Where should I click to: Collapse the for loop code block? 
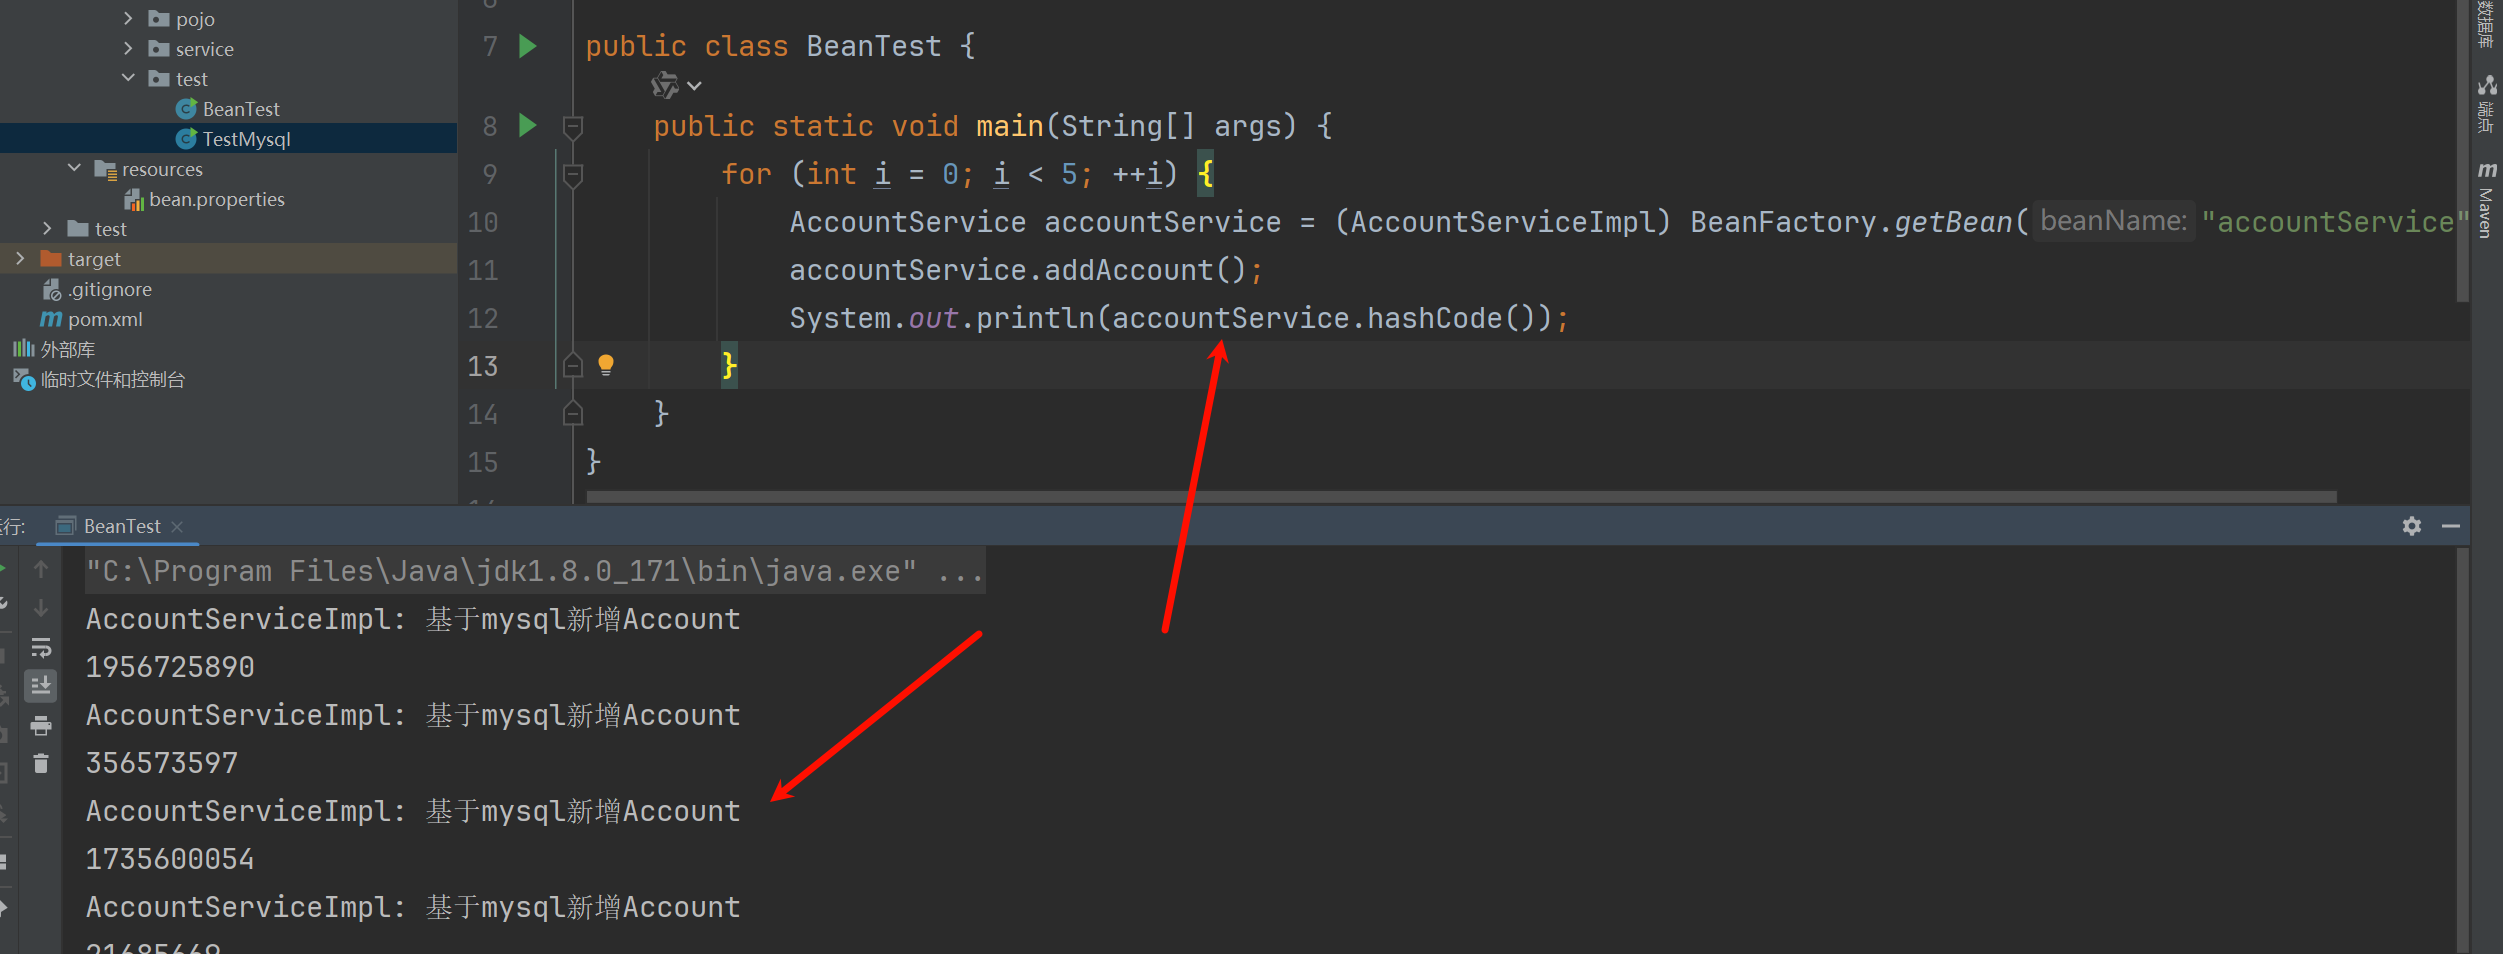point(573,176)
